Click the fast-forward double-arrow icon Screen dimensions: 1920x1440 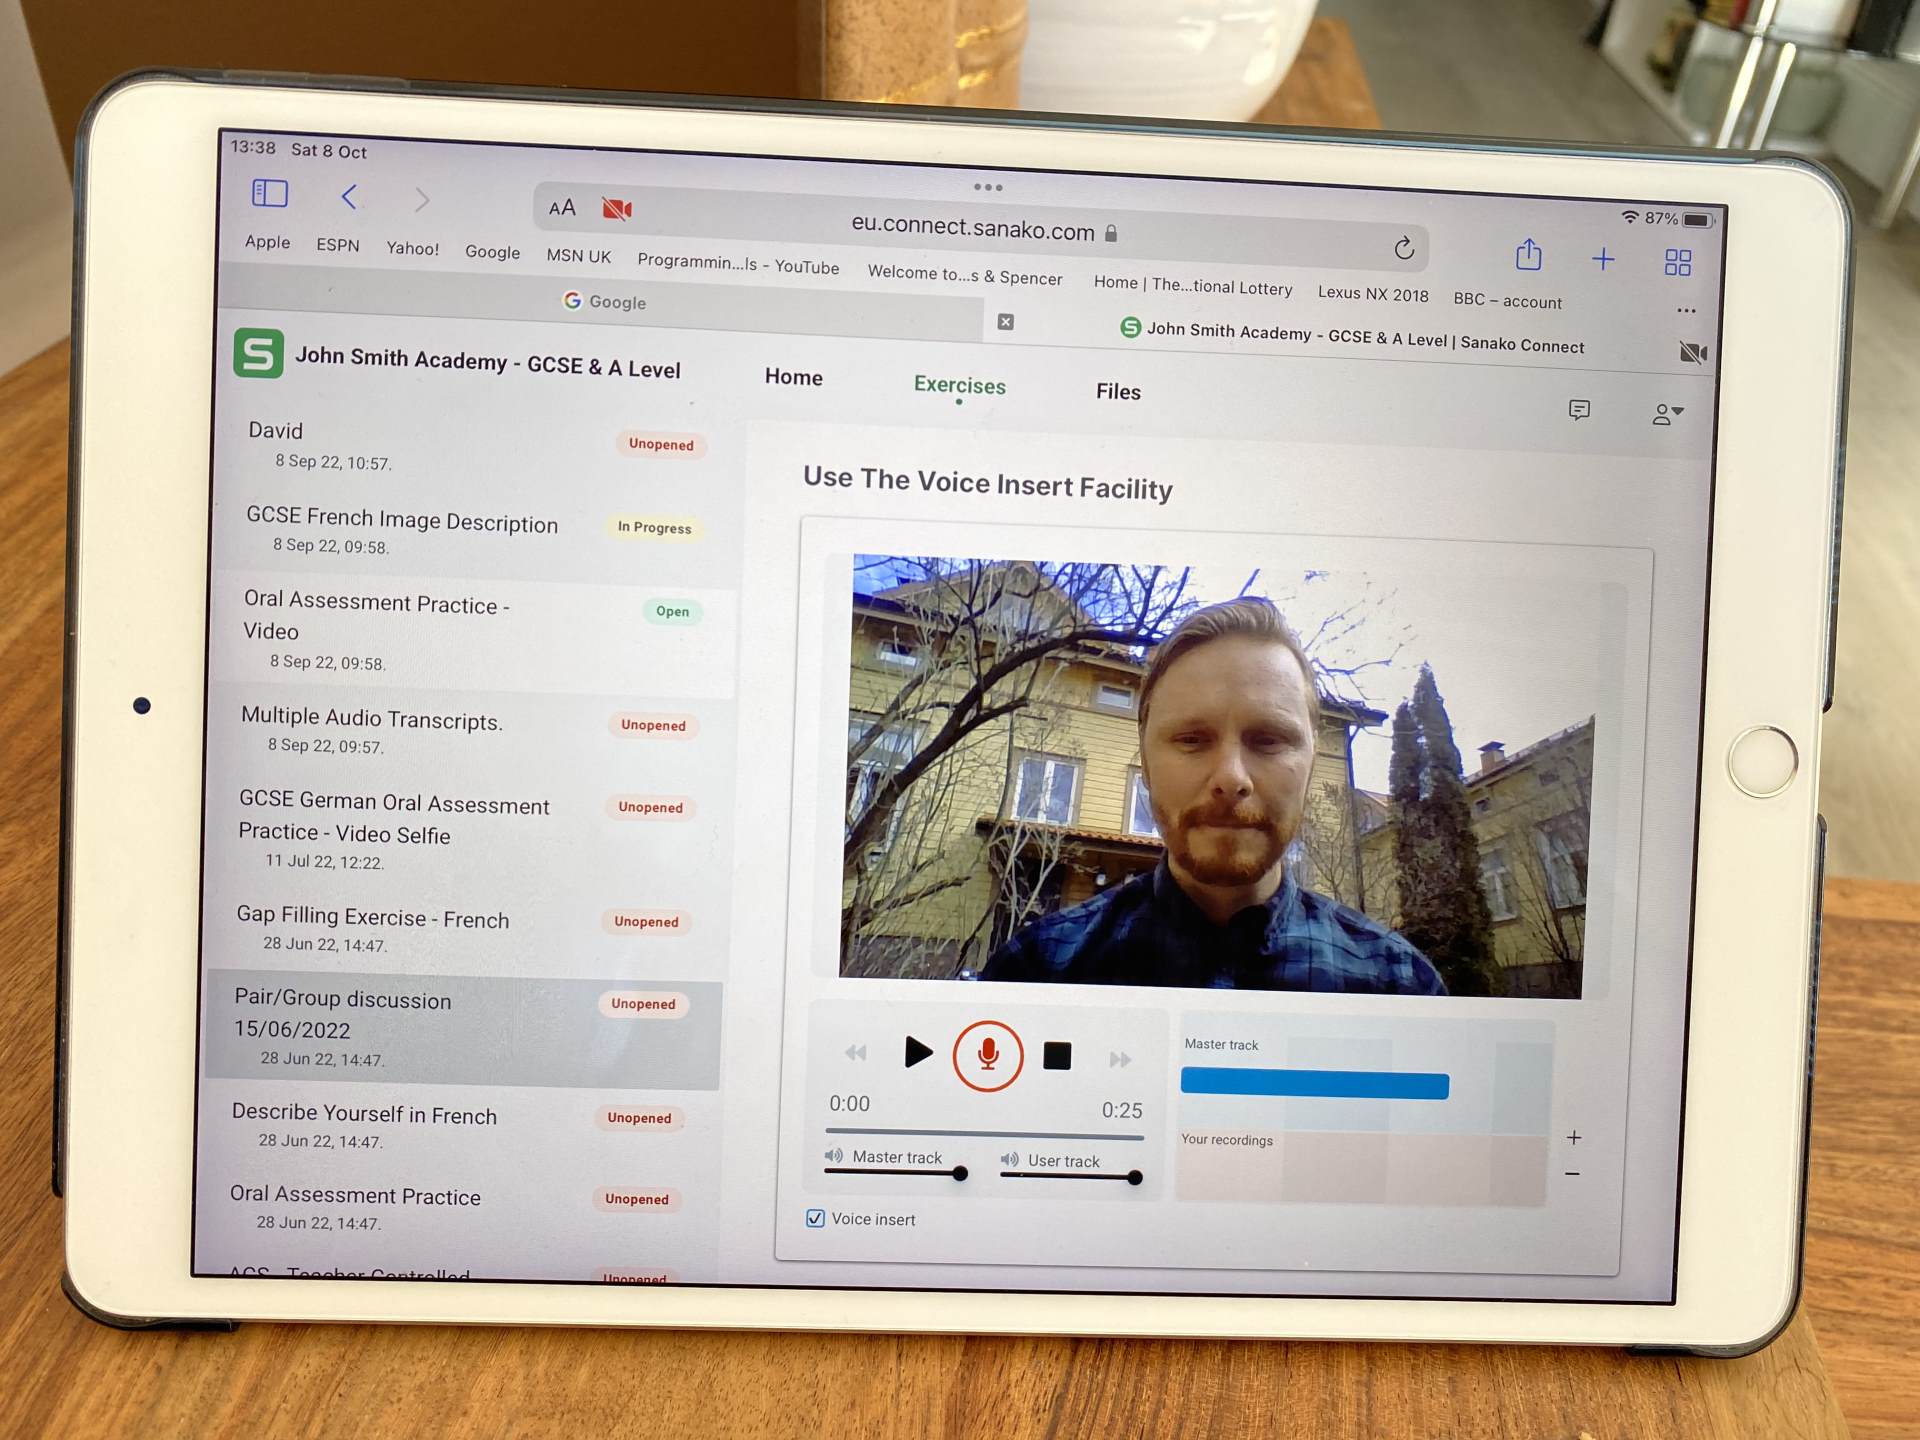click(x=1120, y=1059)
